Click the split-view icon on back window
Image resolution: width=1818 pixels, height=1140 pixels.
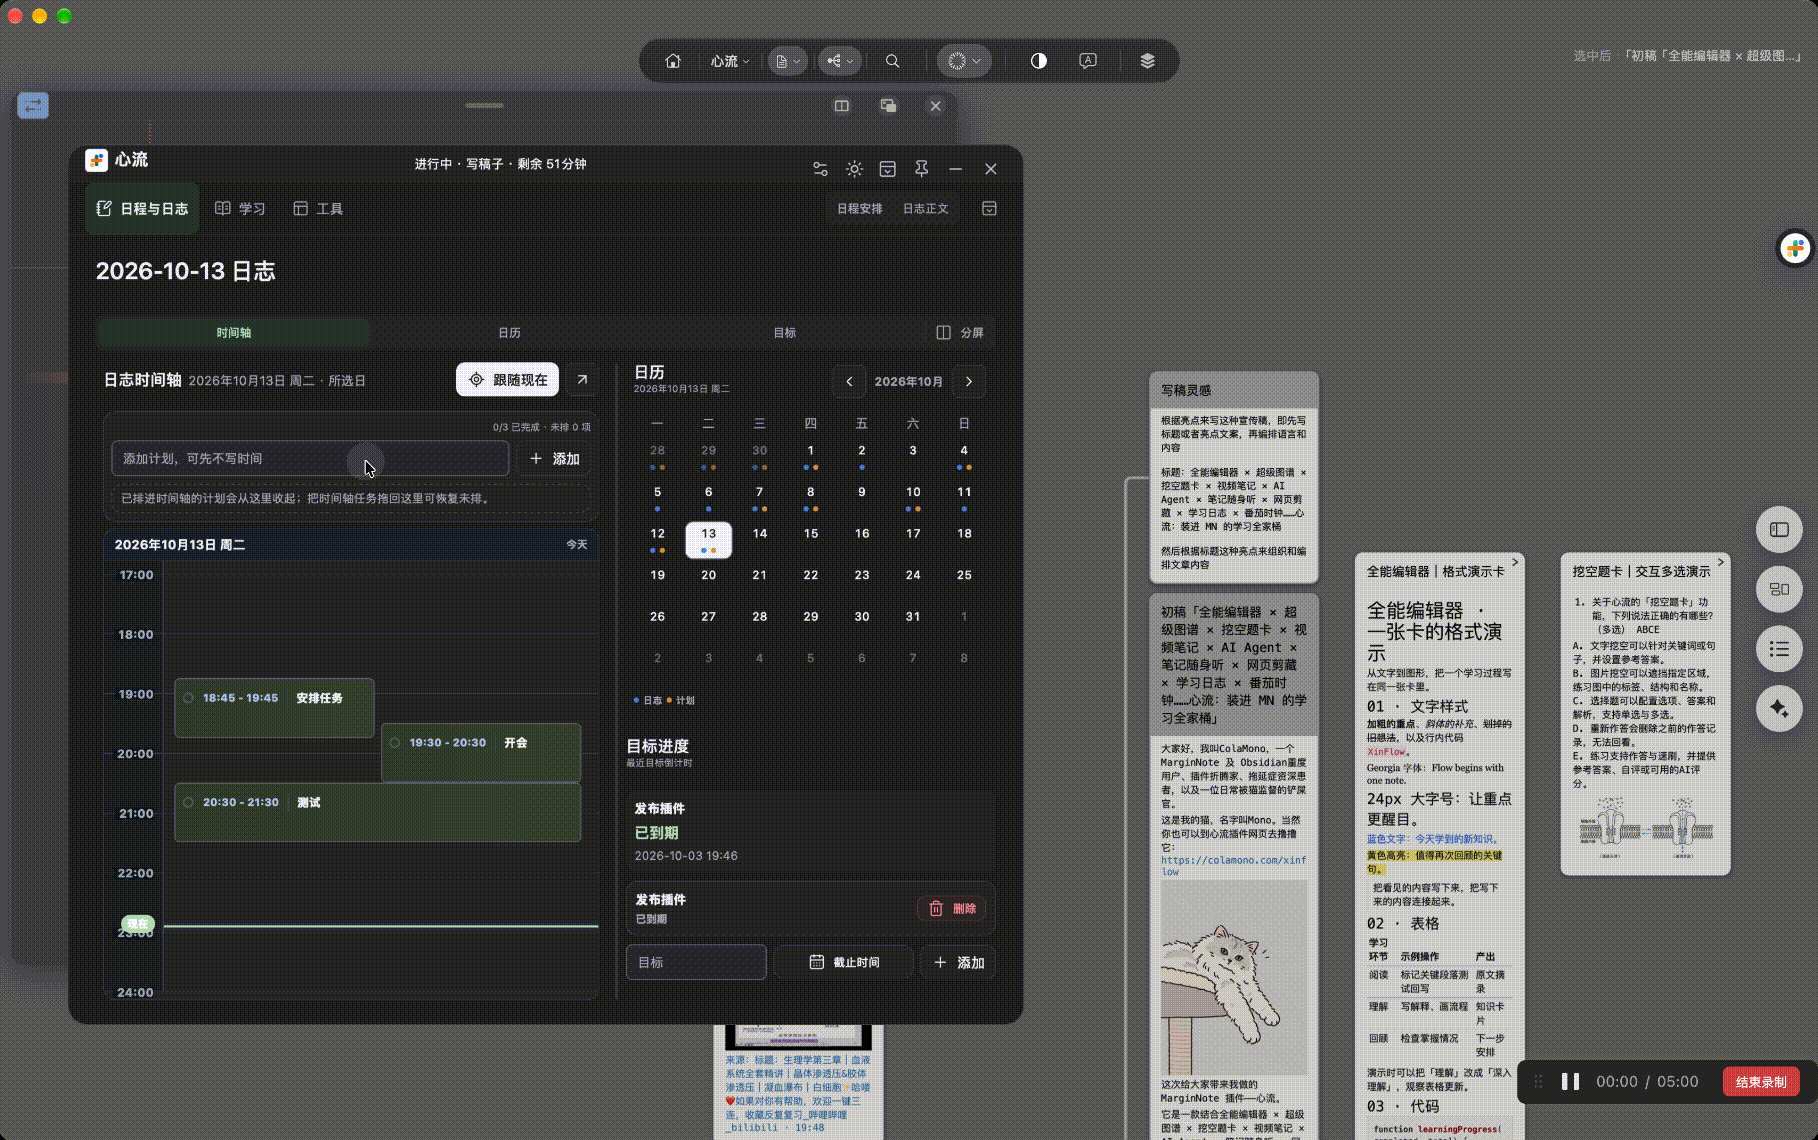tap(842, 106)
